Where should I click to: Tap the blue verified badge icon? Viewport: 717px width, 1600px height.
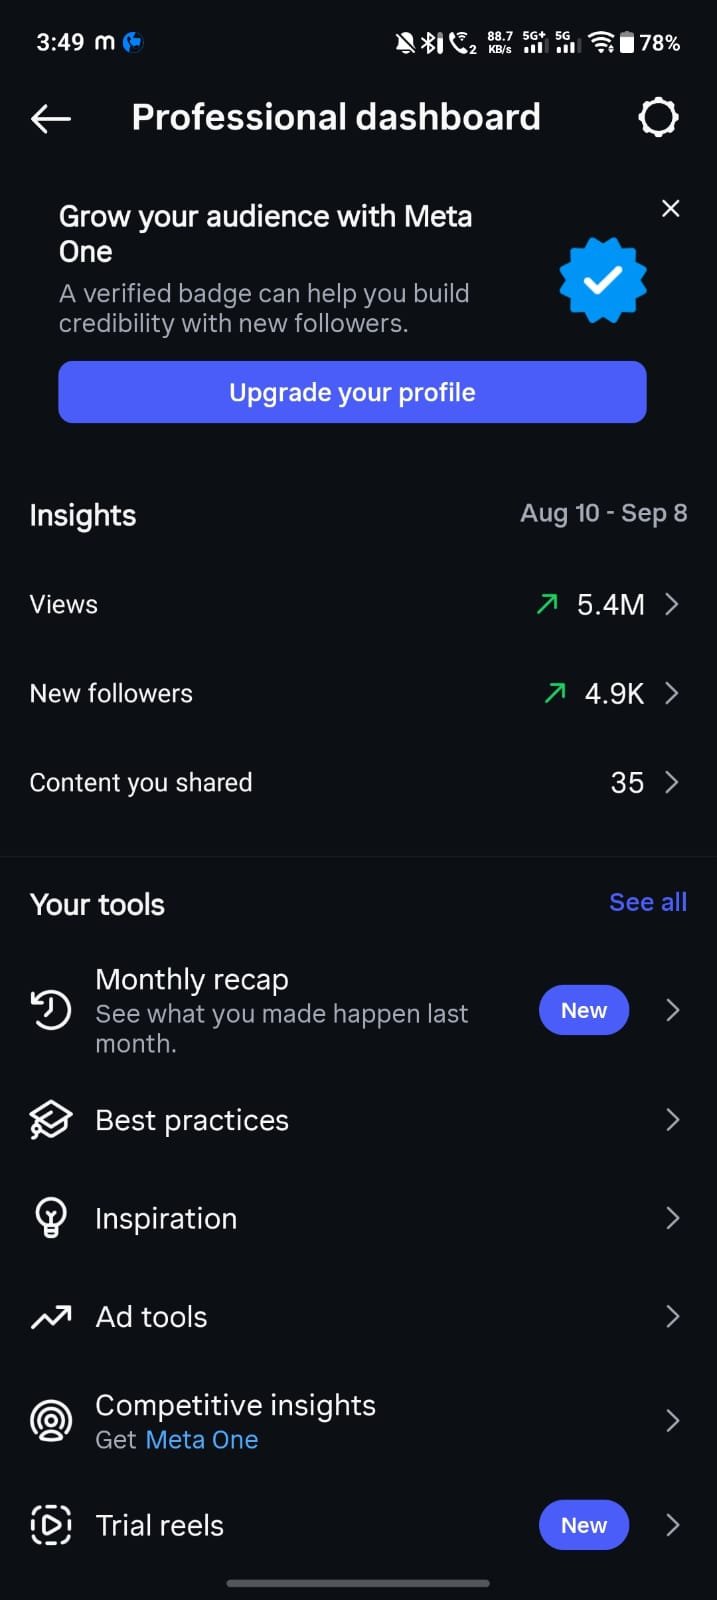click(x=602, y=280)
